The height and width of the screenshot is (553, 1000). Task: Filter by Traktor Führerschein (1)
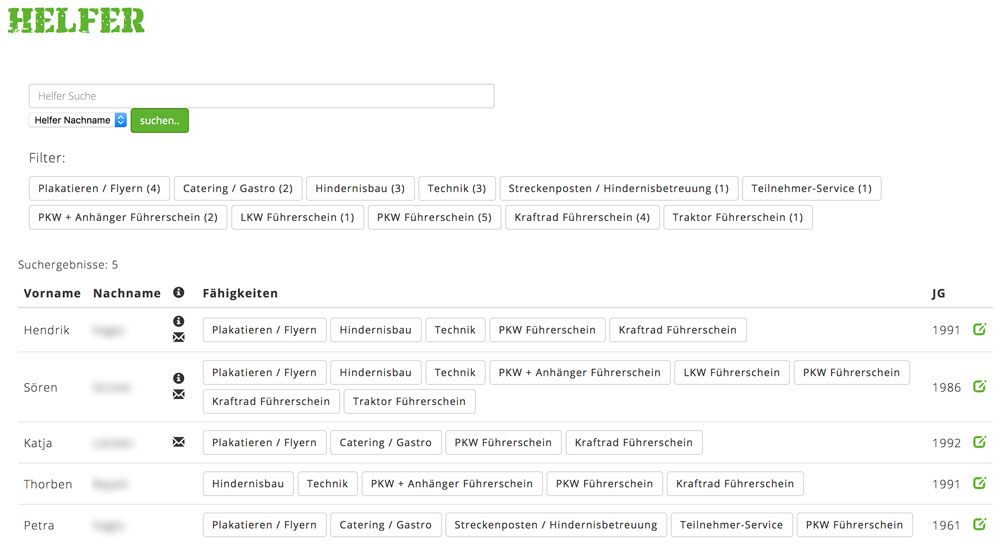tap(738, 217)
